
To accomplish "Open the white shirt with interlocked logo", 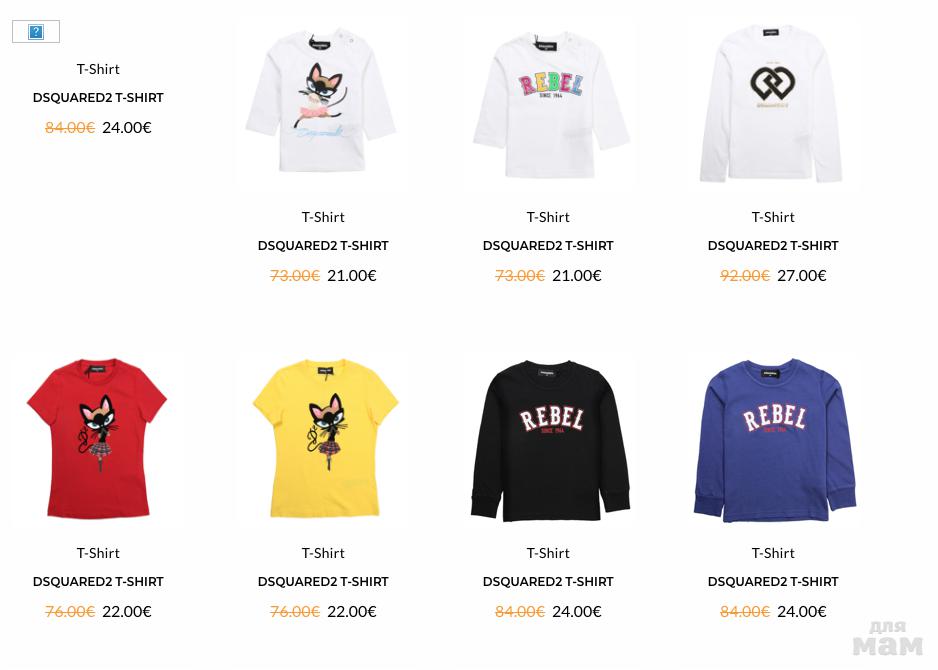I will (773, 103).
